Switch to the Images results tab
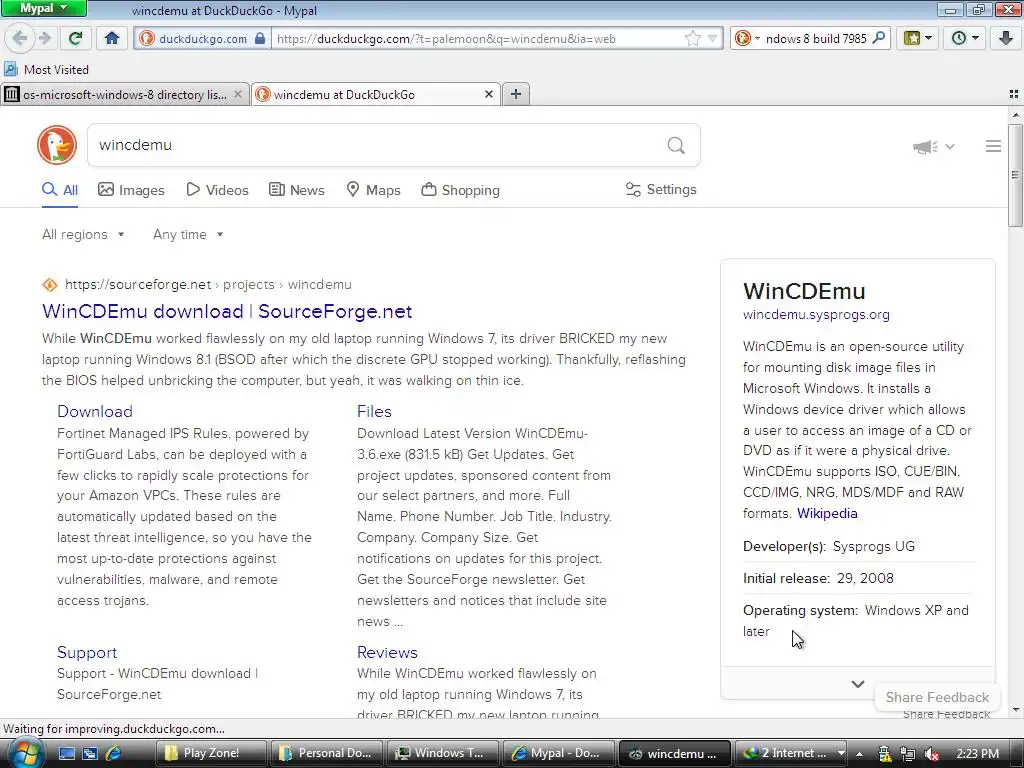This screenshot has height=768, width=1024. (131, 190)
